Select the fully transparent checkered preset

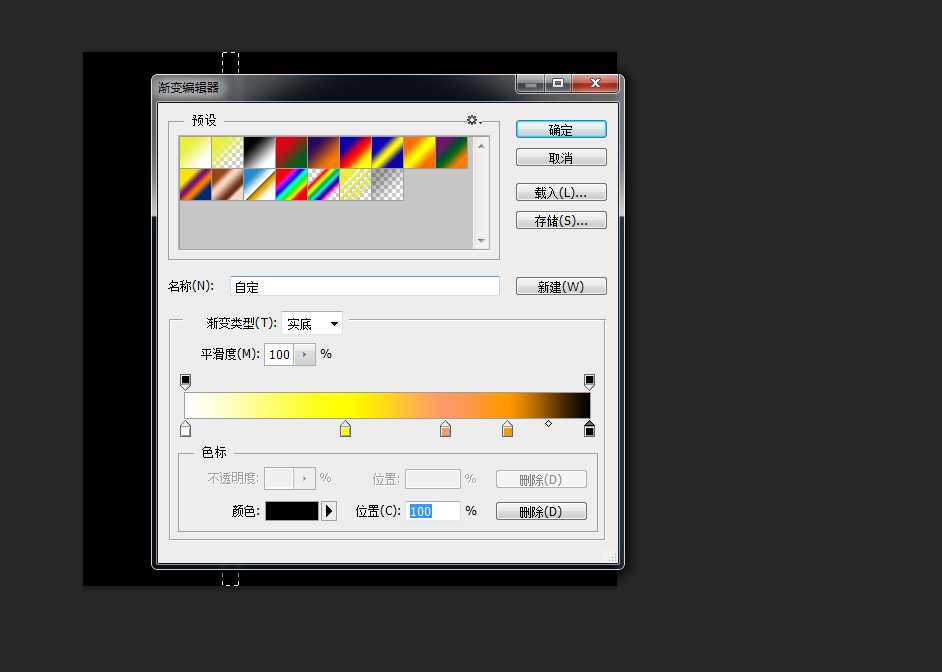(x=385, y=183)
